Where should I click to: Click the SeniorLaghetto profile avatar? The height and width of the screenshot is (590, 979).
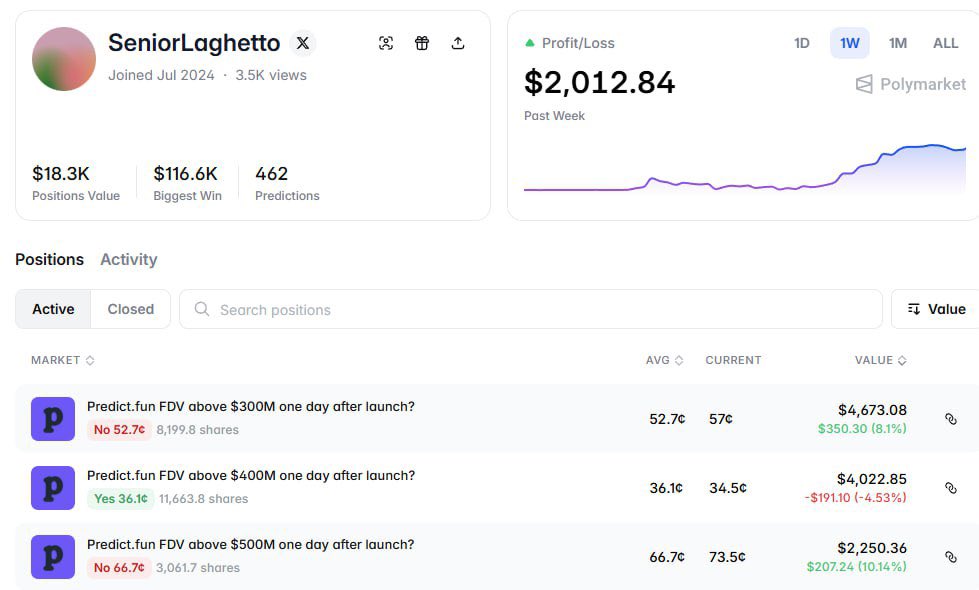coord(64,59)
